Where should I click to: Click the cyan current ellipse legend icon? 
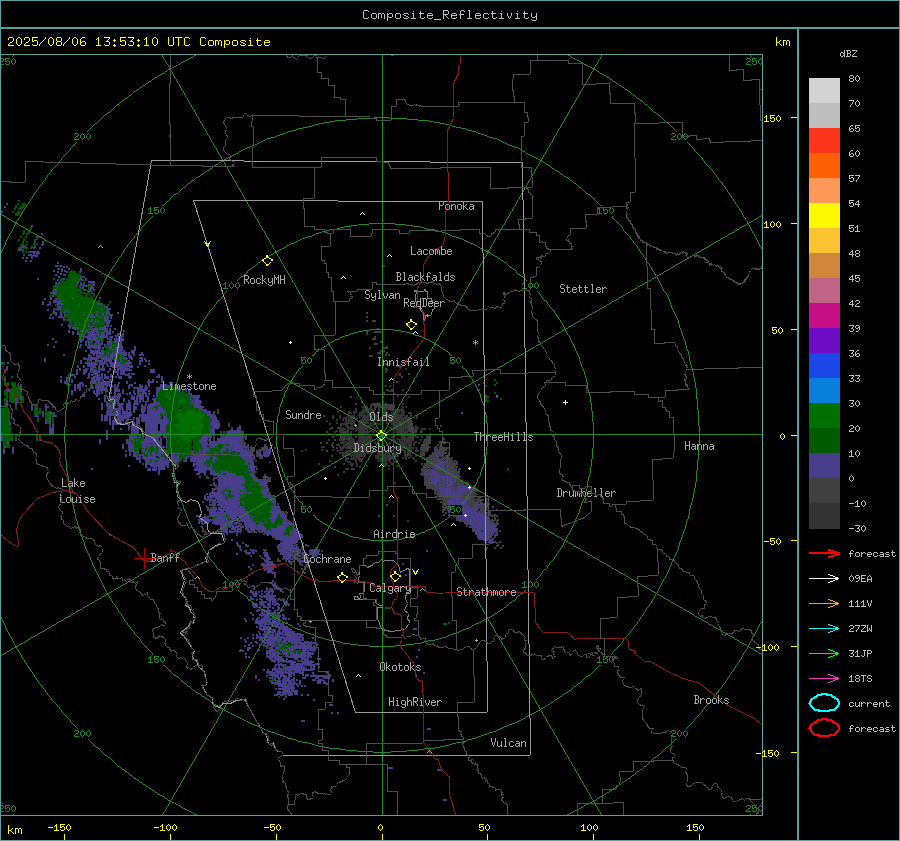[x=824, y=703]
